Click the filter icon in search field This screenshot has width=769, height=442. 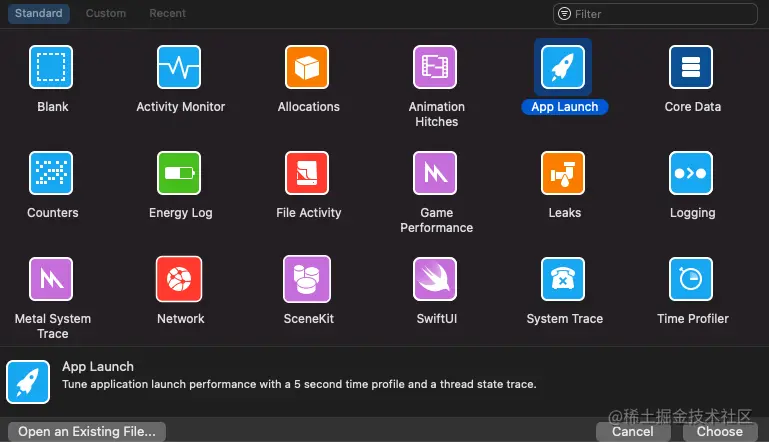564,14
